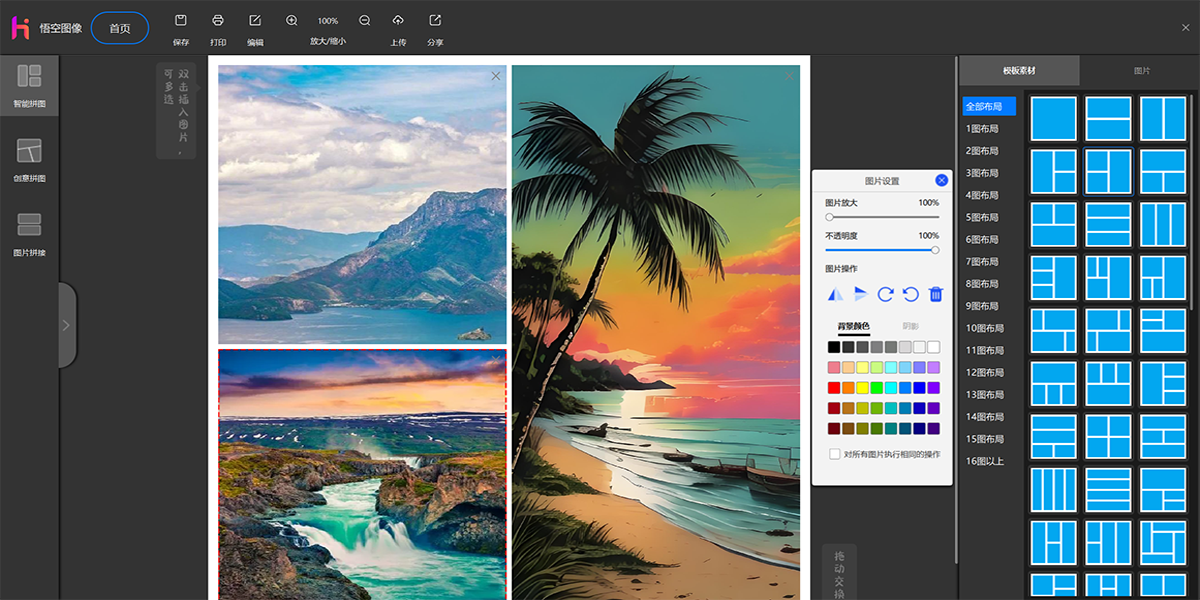Flip image horizontally in 图片操作
Image resolution: width=1200 pixels, height=600 pixels.
pyautogui.click(x=835, y=294)
